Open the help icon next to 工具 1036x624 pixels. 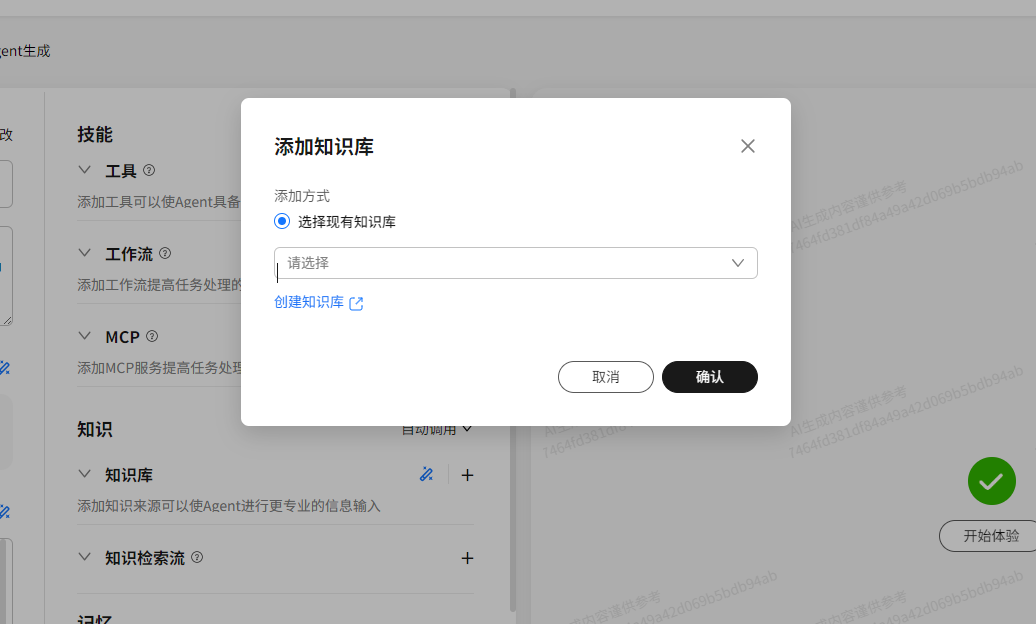click(148, 169)
